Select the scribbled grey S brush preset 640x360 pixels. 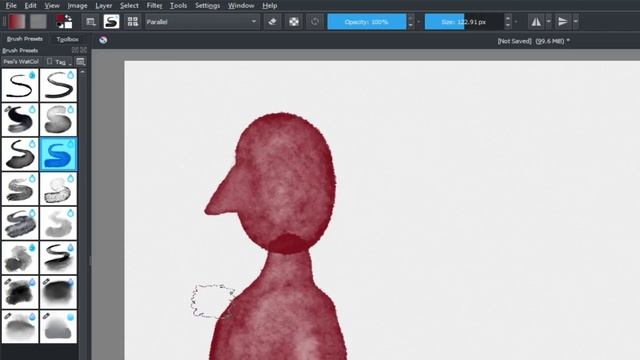tap(20, 223)
